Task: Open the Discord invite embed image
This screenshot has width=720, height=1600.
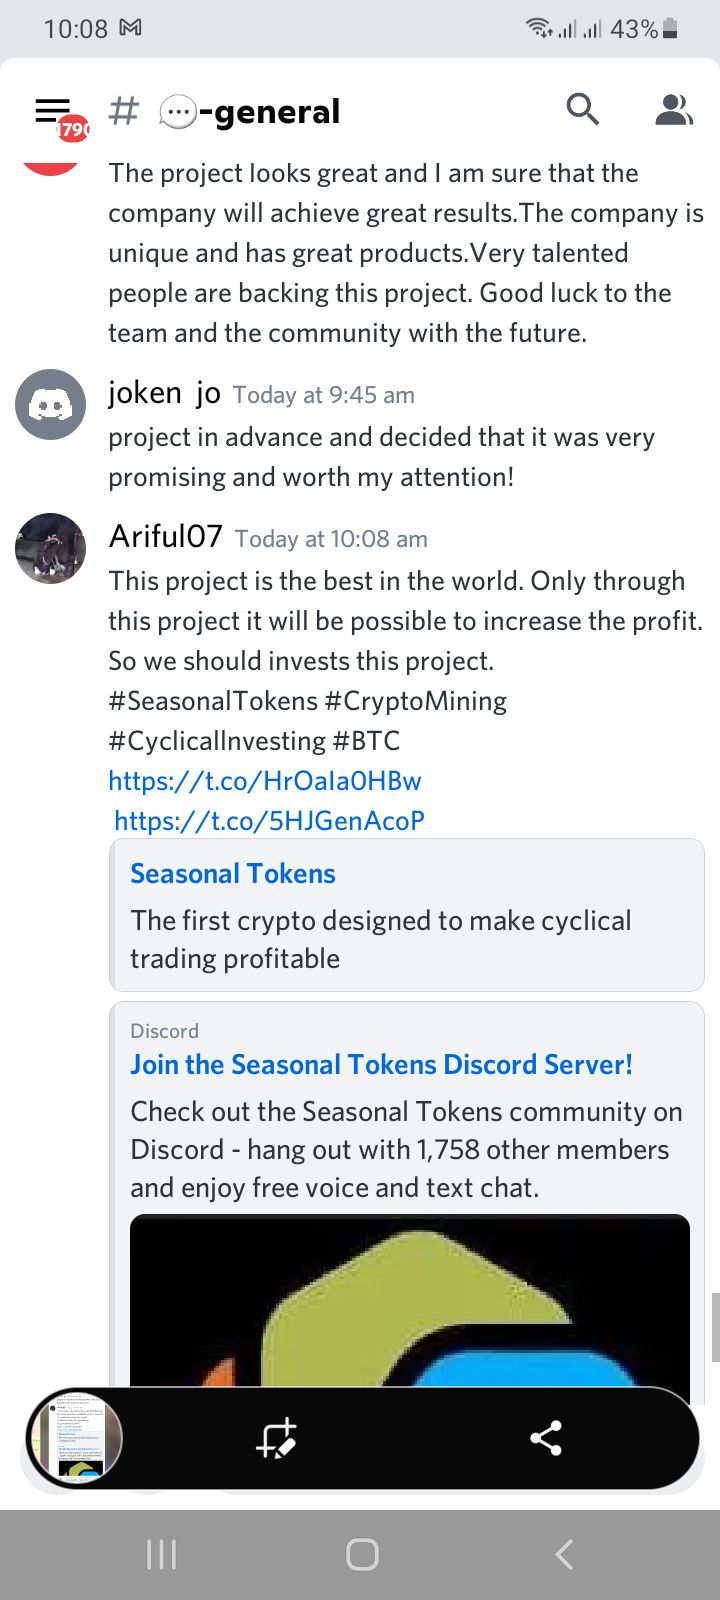Action: [x=410, y=1300]
